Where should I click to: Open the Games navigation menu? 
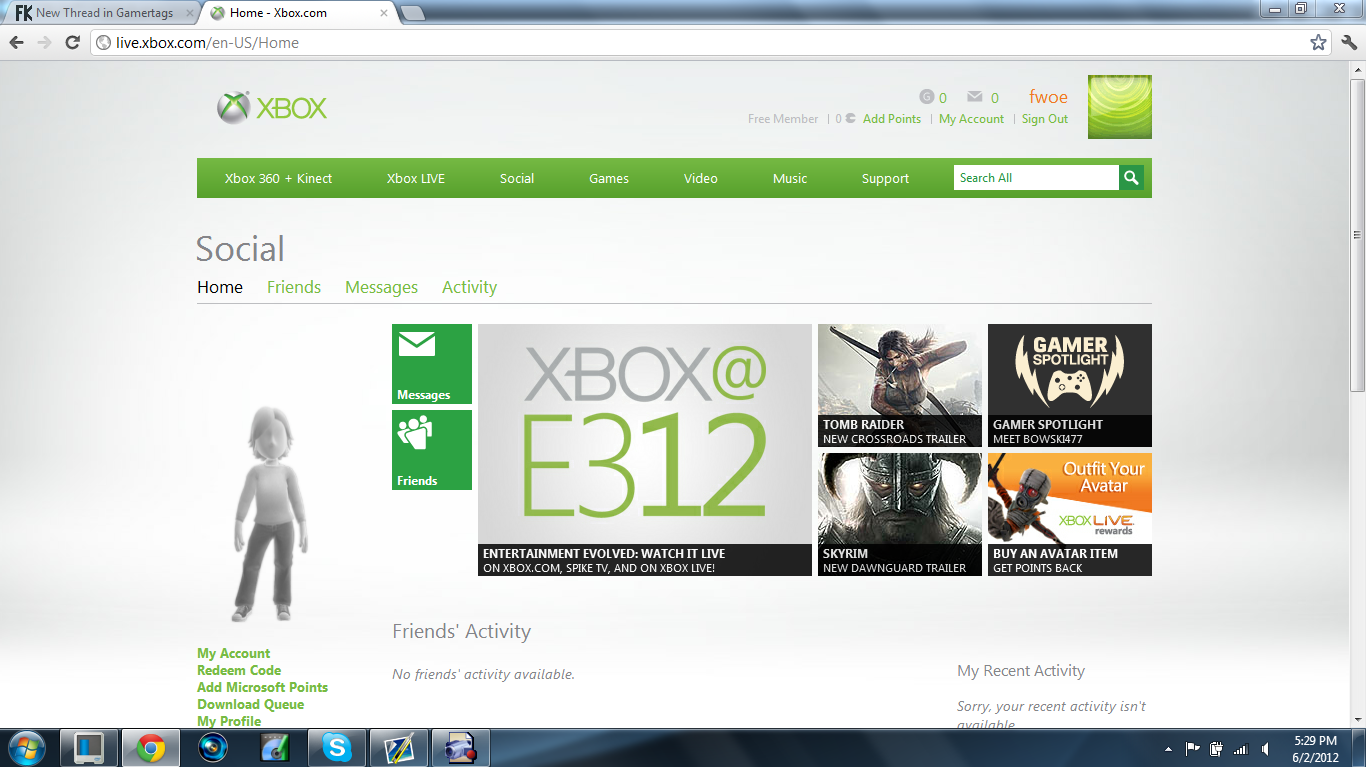pos(609,178)
